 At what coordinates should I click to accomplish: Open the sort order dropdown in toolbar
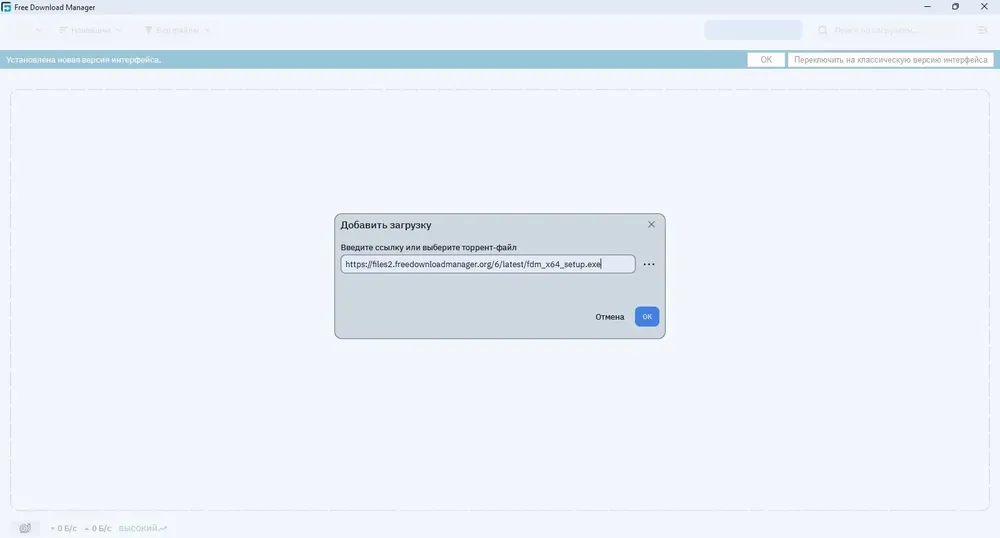click(90, 30)
